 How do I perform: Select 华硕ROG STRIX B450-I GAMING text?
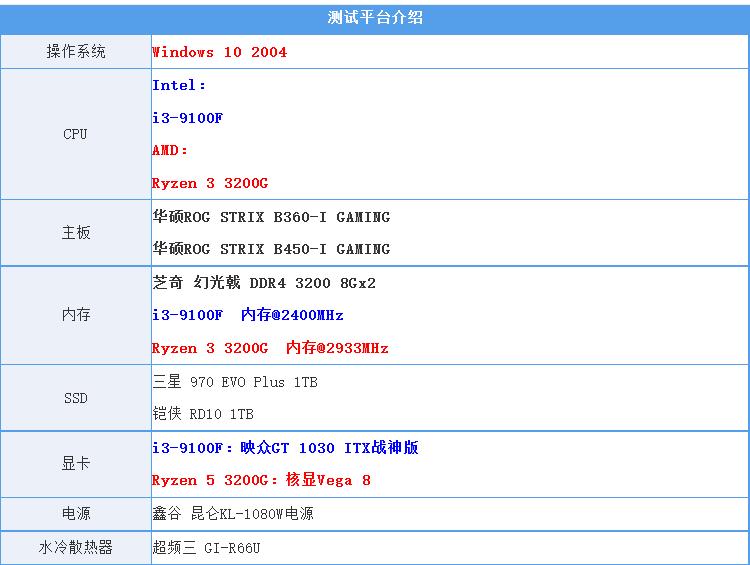pyautogui.click(x=271, y=249)
